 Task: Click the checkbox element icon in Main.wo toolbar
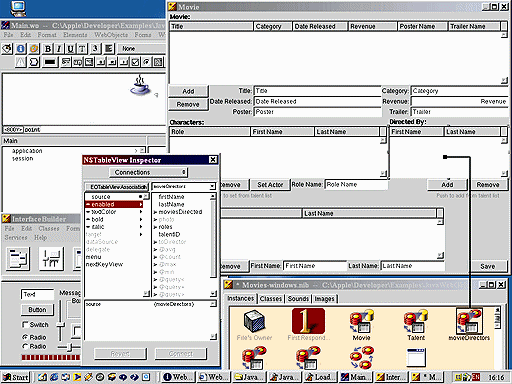[x=135, y=62]
